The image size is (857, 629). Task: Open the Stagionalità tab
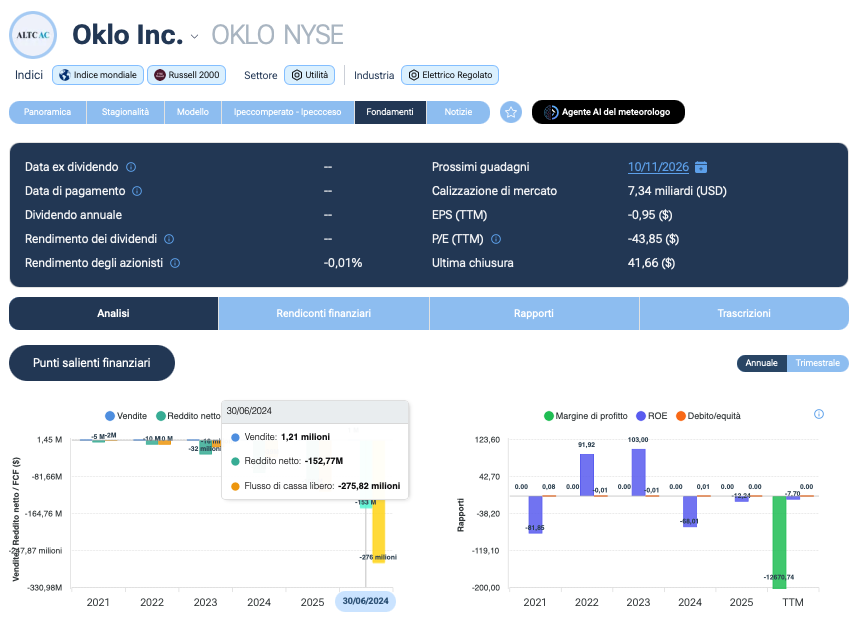click(125, 112)
